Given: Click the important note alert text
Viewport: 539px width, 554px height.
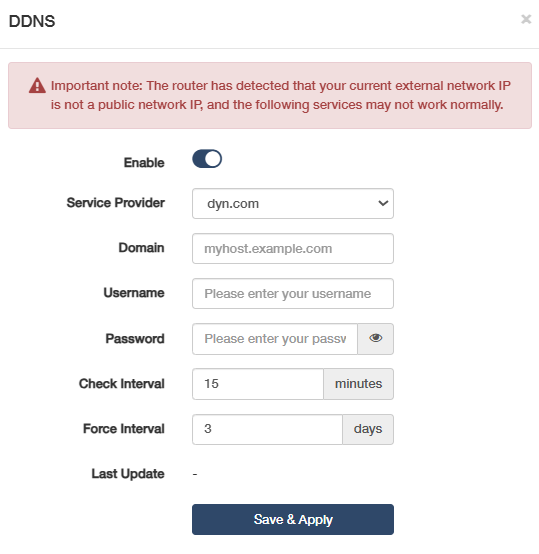Looking at the screenshot, I should tap(280, 95).
